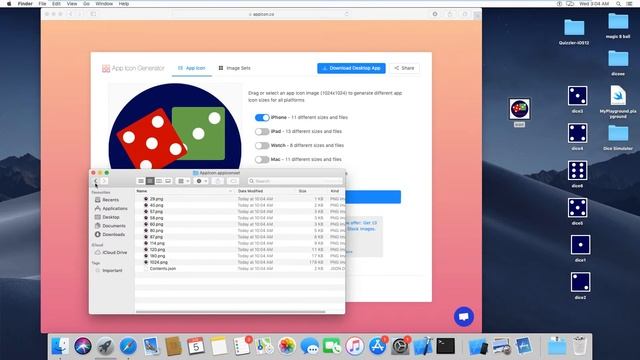Go back in the Finder window

[96, 181]
